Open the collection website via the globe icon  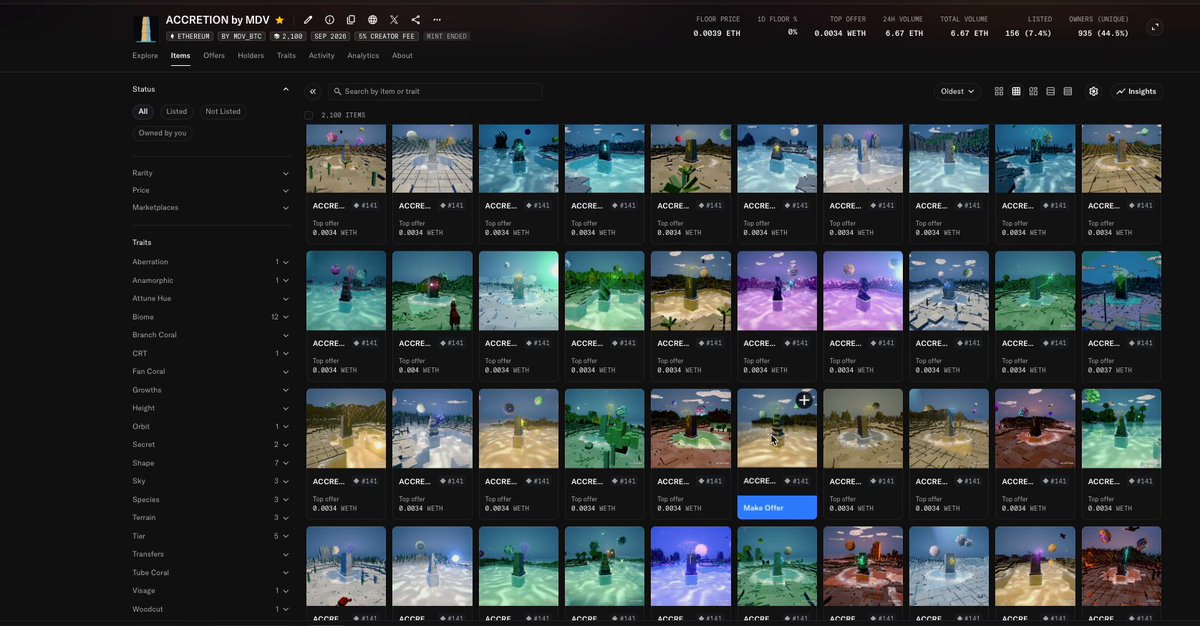point(373,19)
